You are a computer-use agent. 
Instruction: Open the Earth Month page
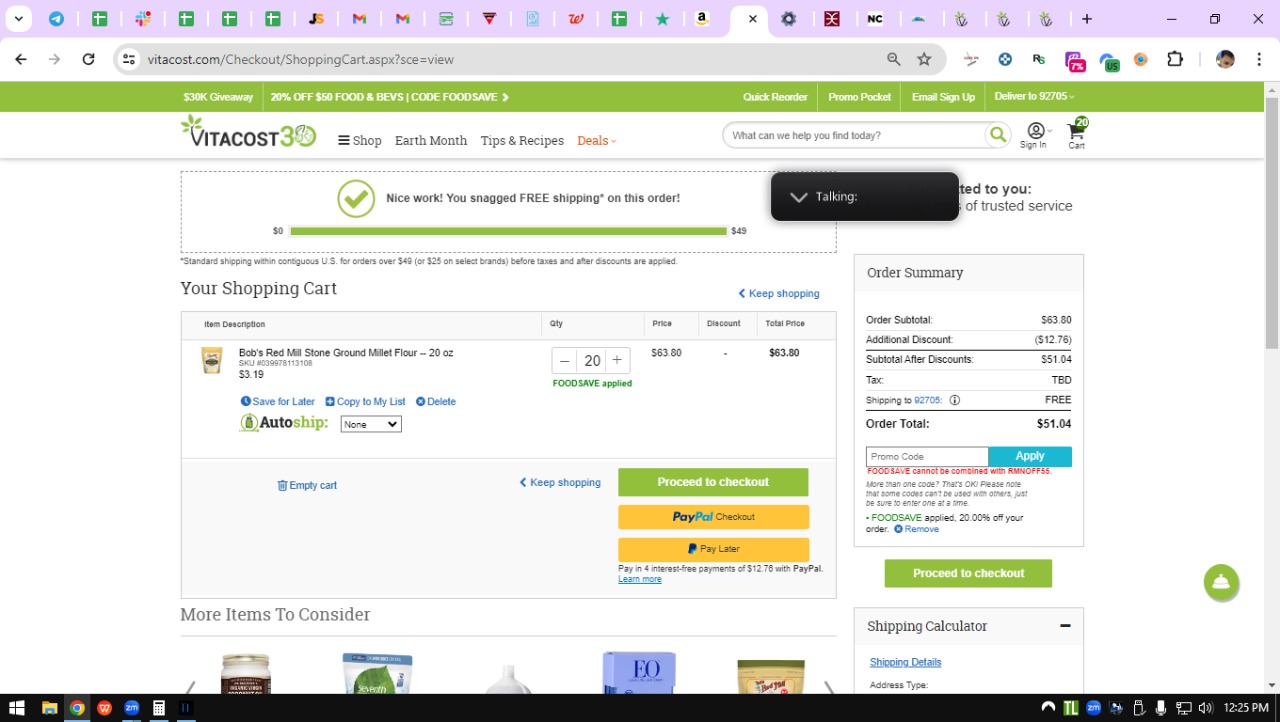pyautogui.click(x=431, y=141)
